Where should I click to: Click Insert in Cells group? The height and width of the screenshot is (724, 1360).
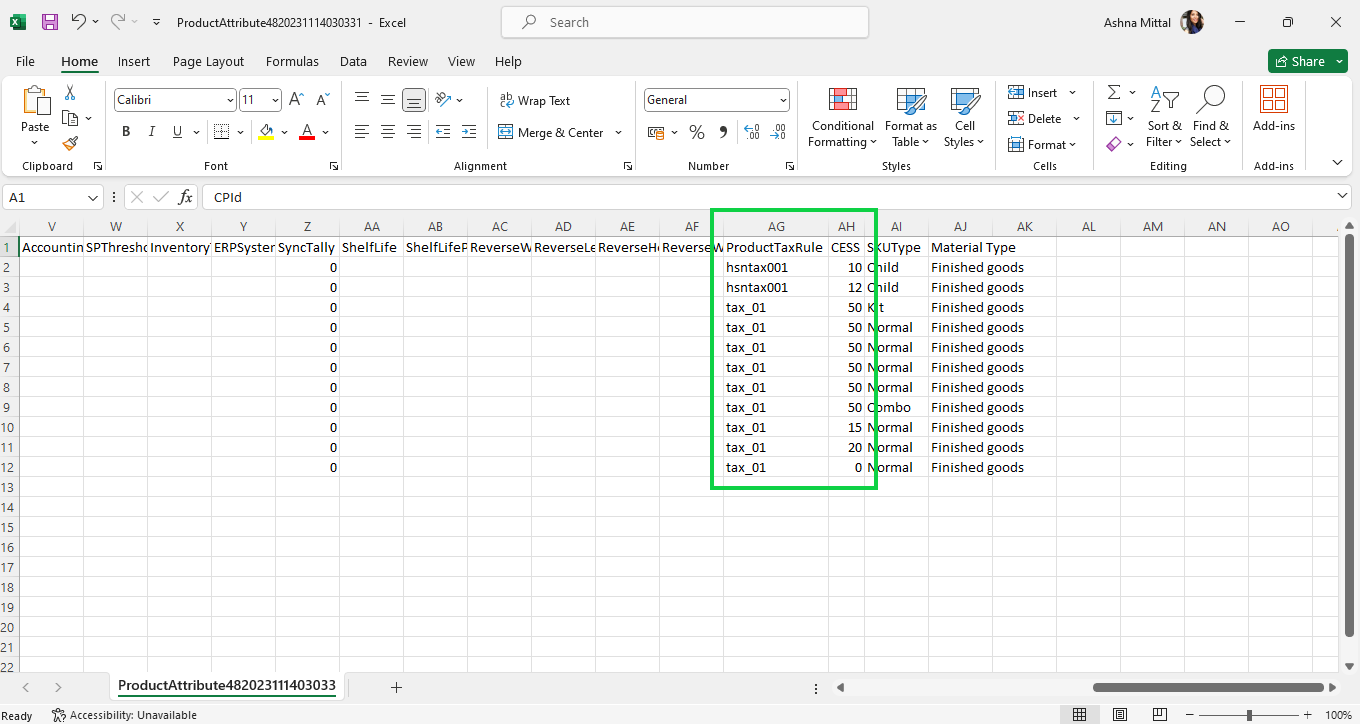coord(1041,92)
